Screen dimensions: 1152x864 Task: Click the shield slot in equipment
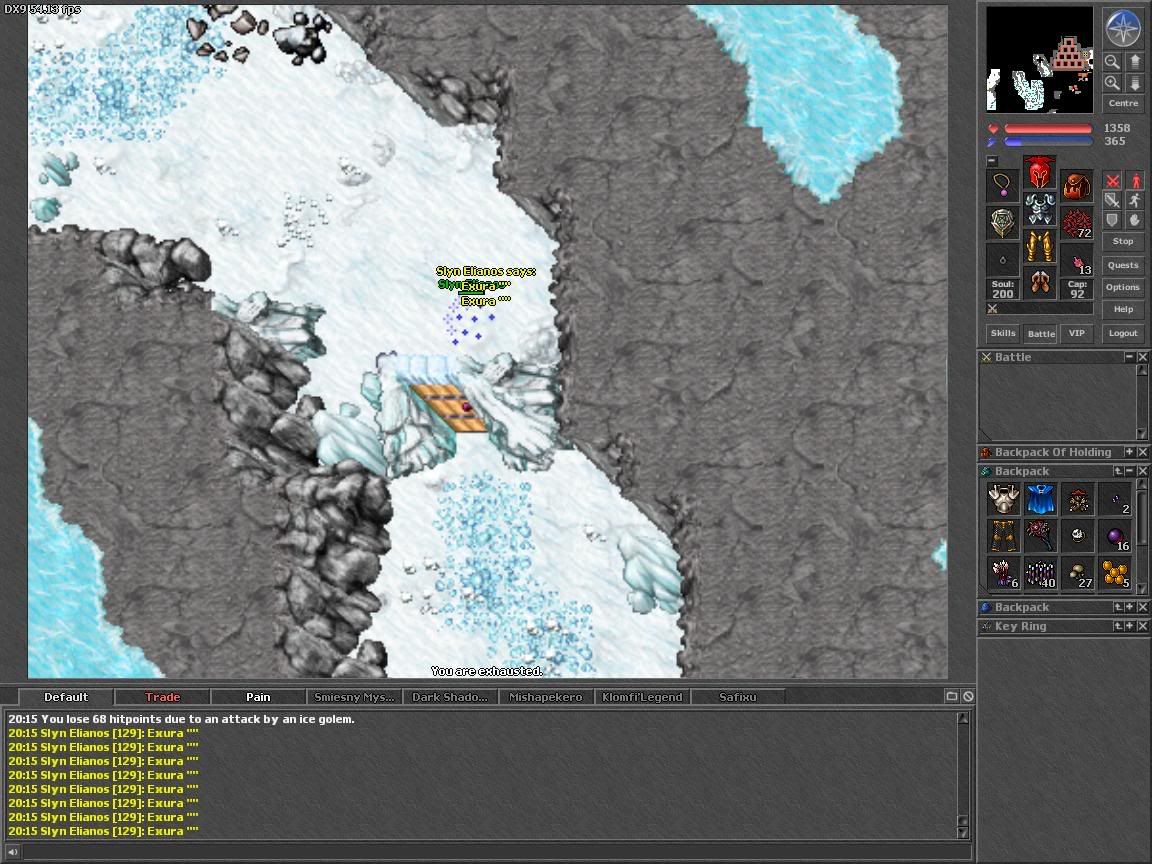pos(1003,223)
